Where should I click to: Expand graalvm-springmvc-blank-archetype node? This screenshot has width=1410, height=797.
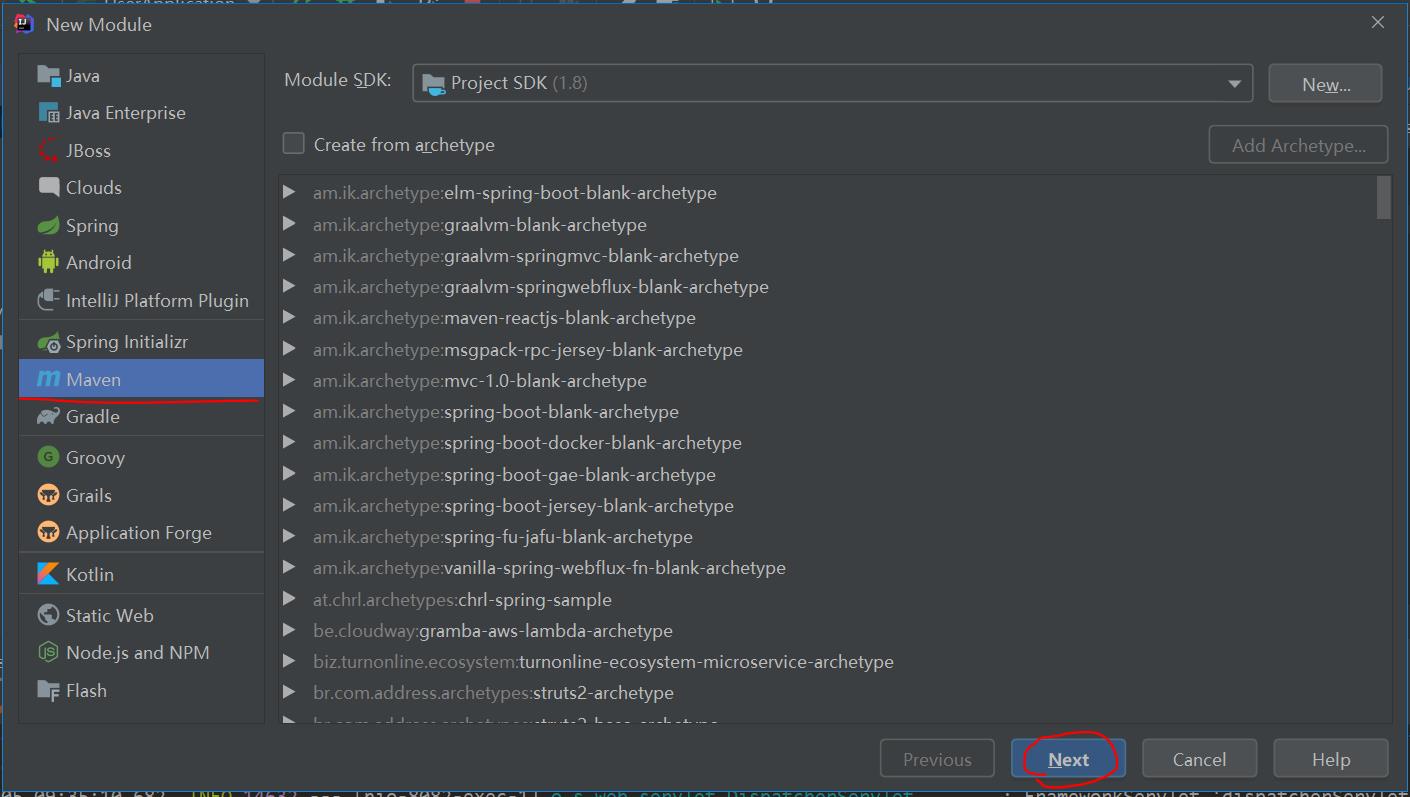click(289, 255)
